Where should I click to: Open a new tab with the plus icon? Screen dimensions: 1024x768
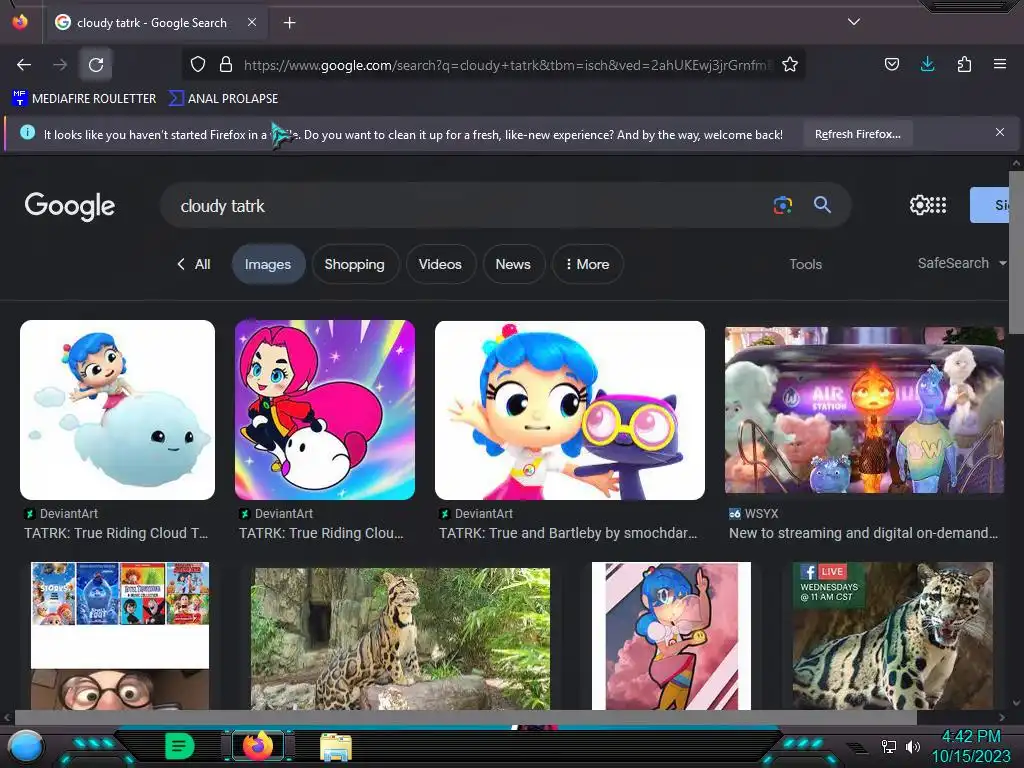tap(289, 23)
